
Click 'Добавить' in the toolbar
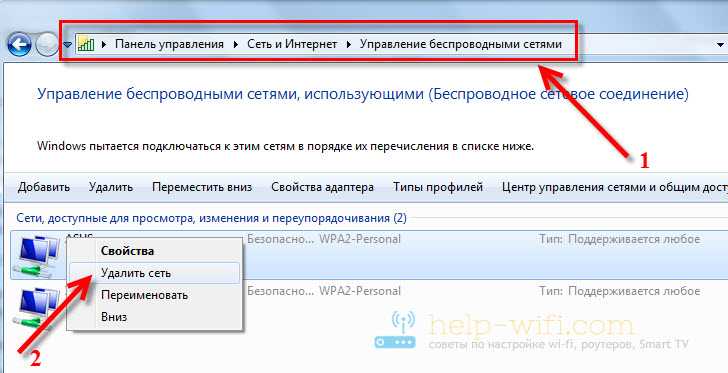44,187
